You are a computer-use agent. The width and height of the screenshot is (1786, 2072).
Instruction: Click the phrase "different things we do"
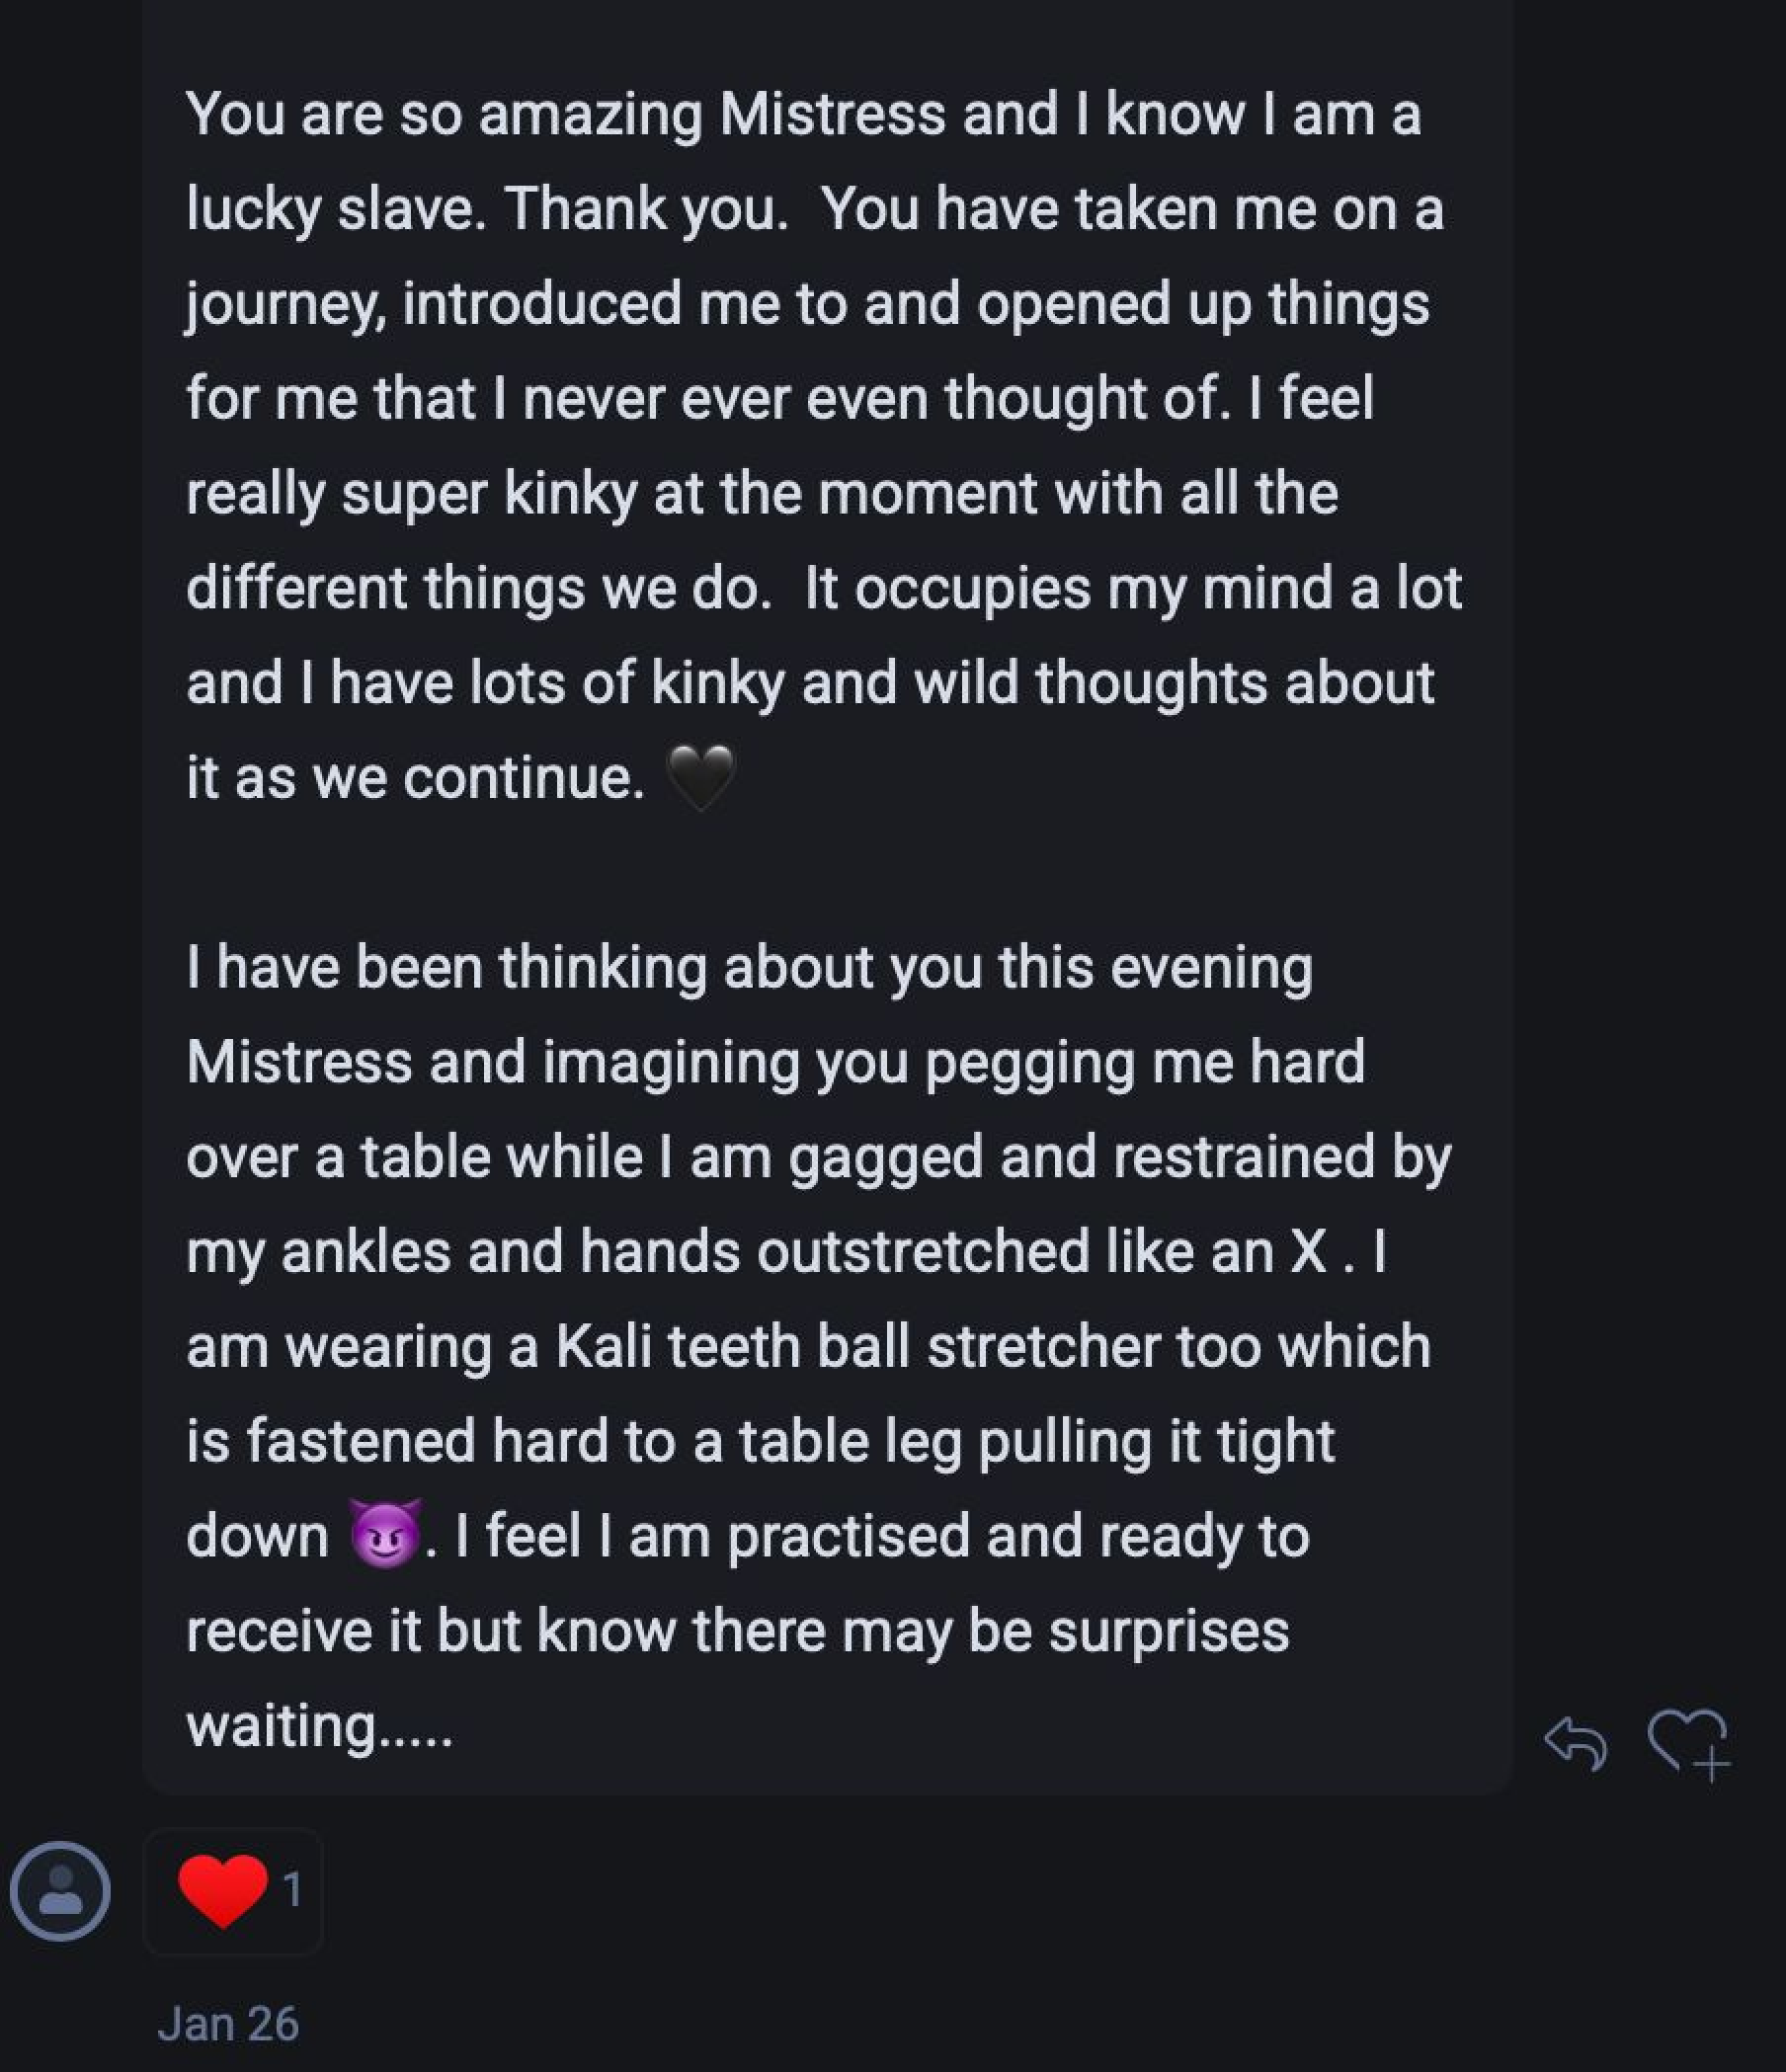pyautogui.click(x=478, y=588)
